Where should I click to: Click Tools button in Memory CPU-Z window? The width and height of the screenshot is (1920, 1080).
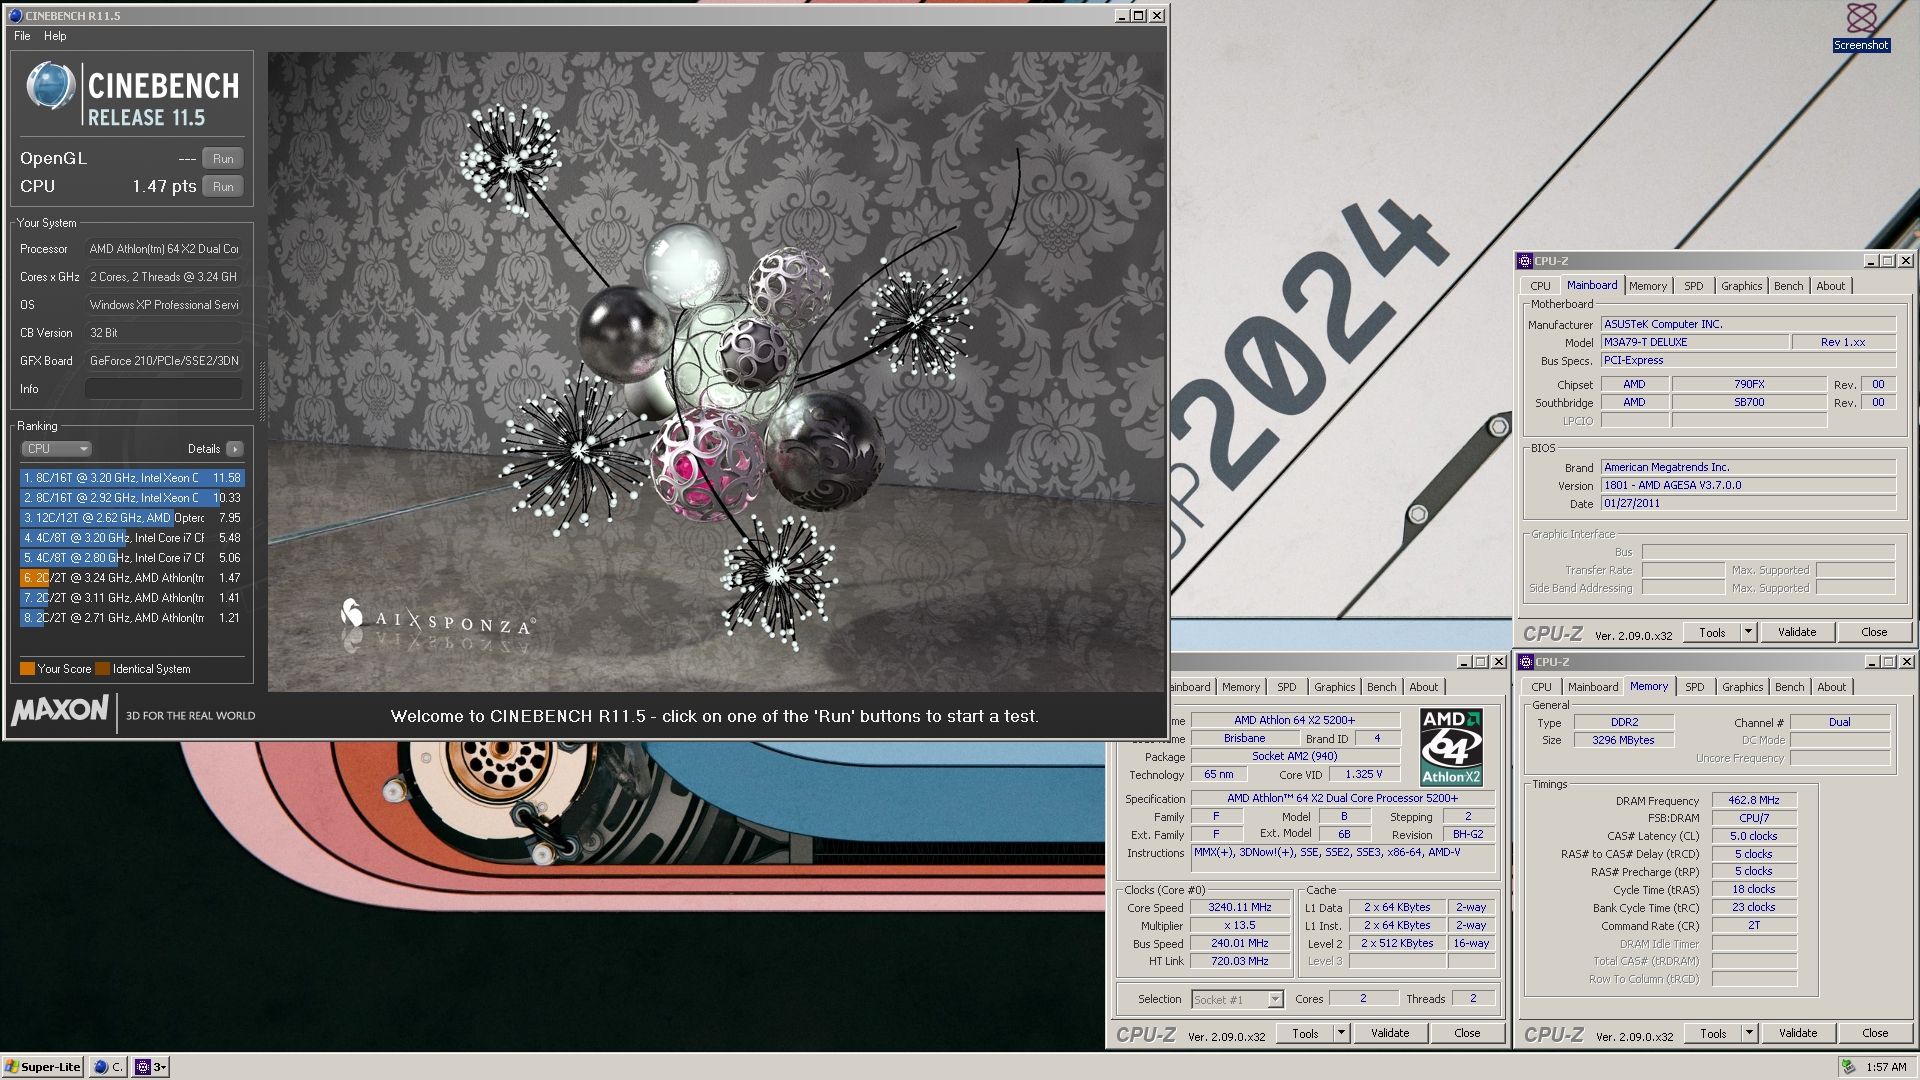(1713, 1033)
